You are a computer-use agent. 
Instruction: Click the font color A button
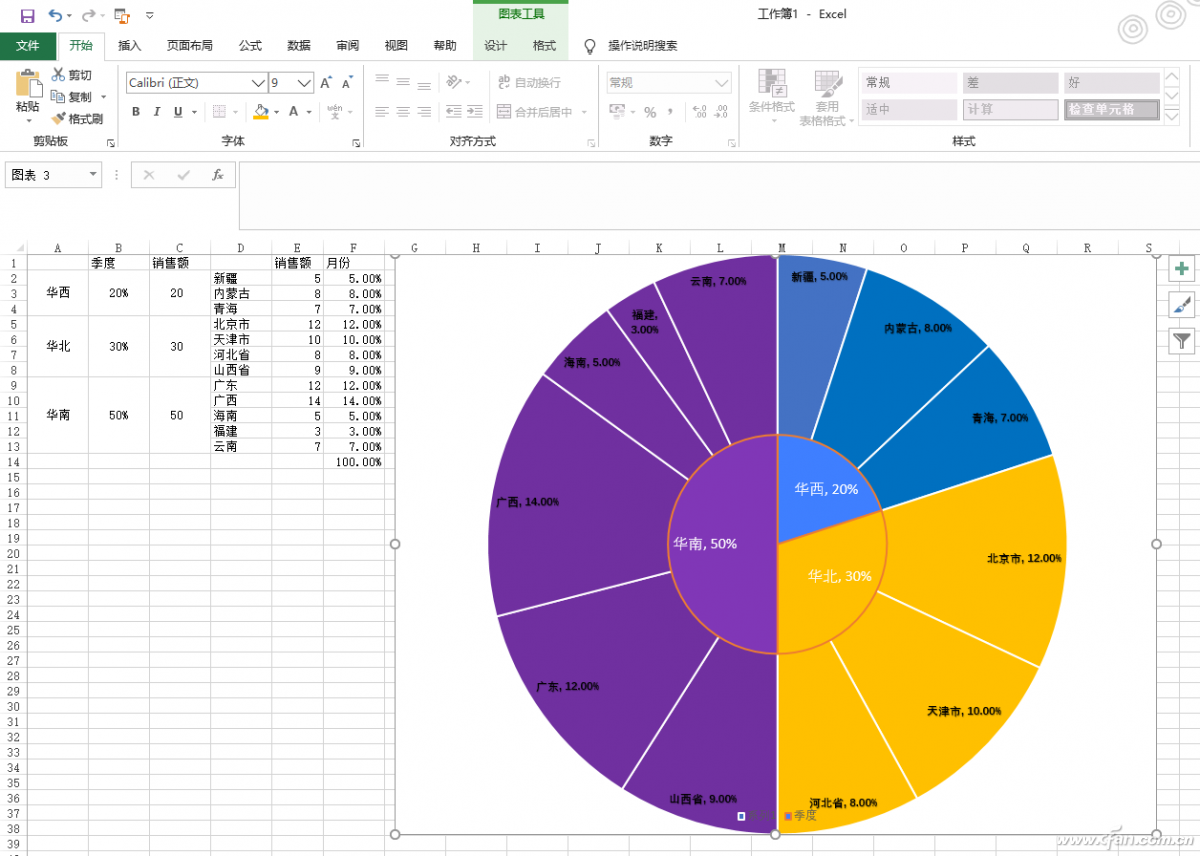(294, 112)
